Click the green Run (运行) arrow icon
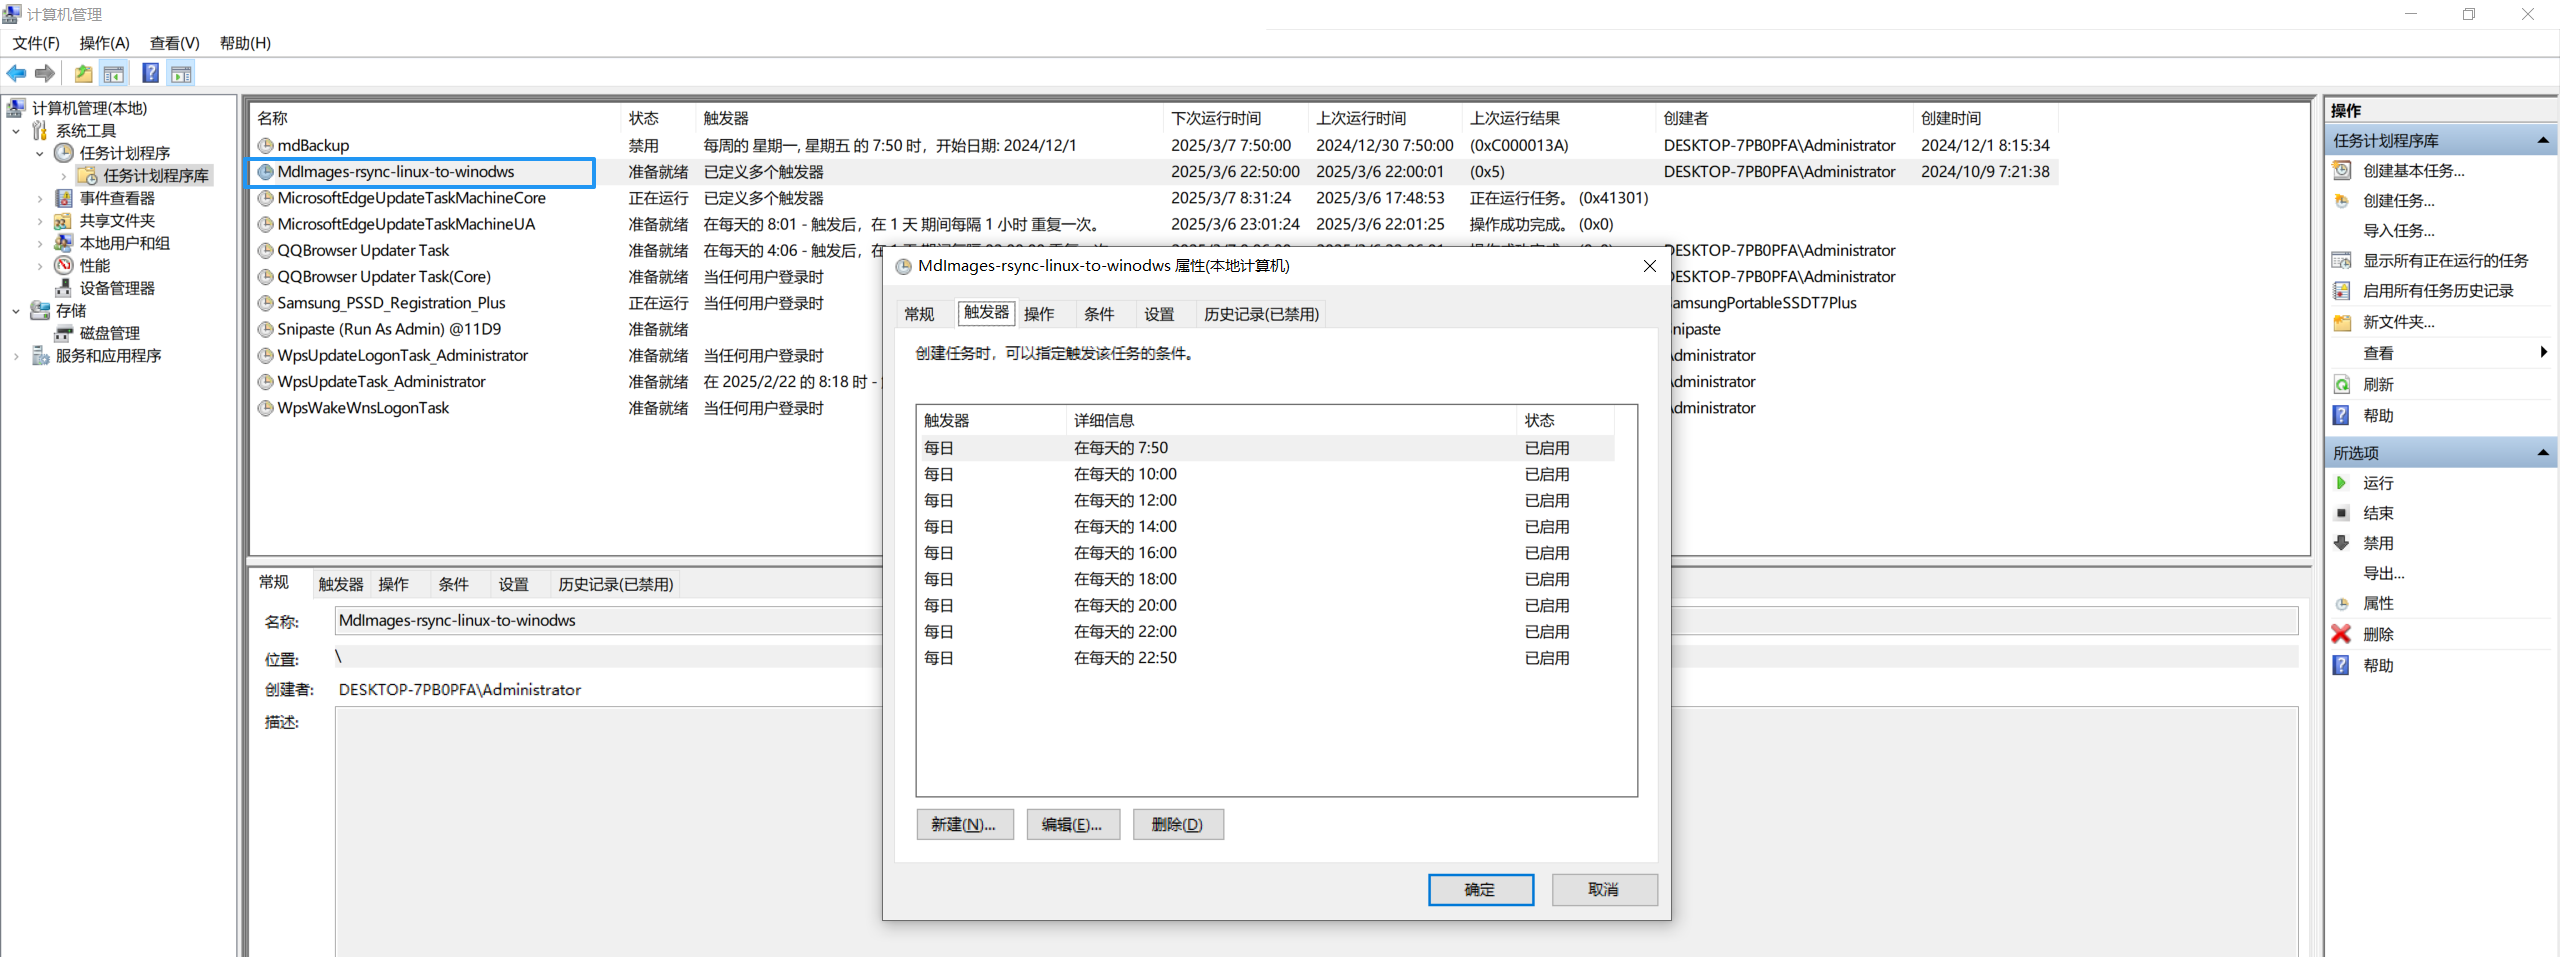The width and height of the screenshot is (2560, 957). [2342, 483]
